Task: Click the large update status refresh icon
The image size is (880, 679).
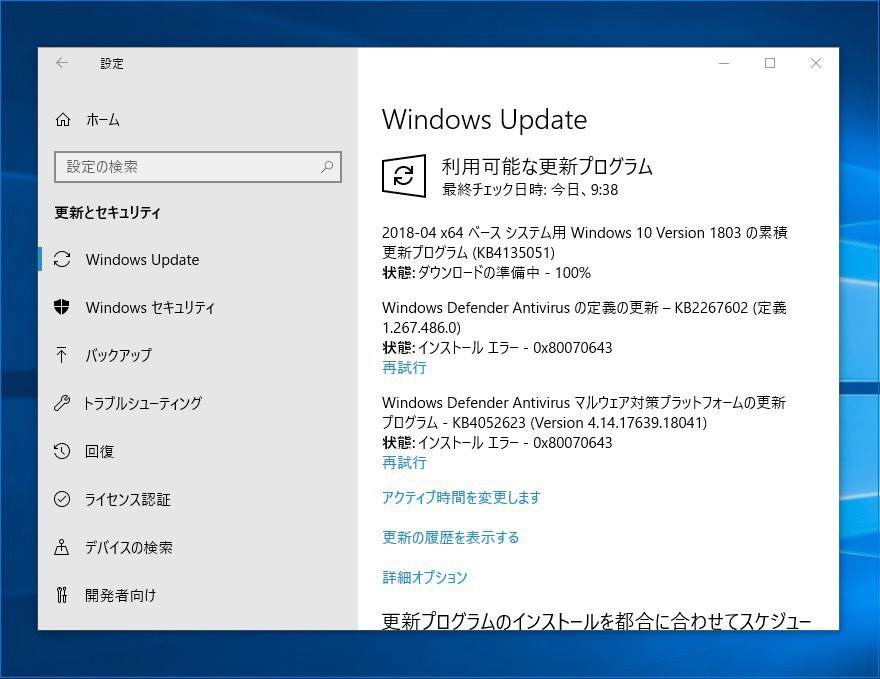Action: [x=404, y=176]
